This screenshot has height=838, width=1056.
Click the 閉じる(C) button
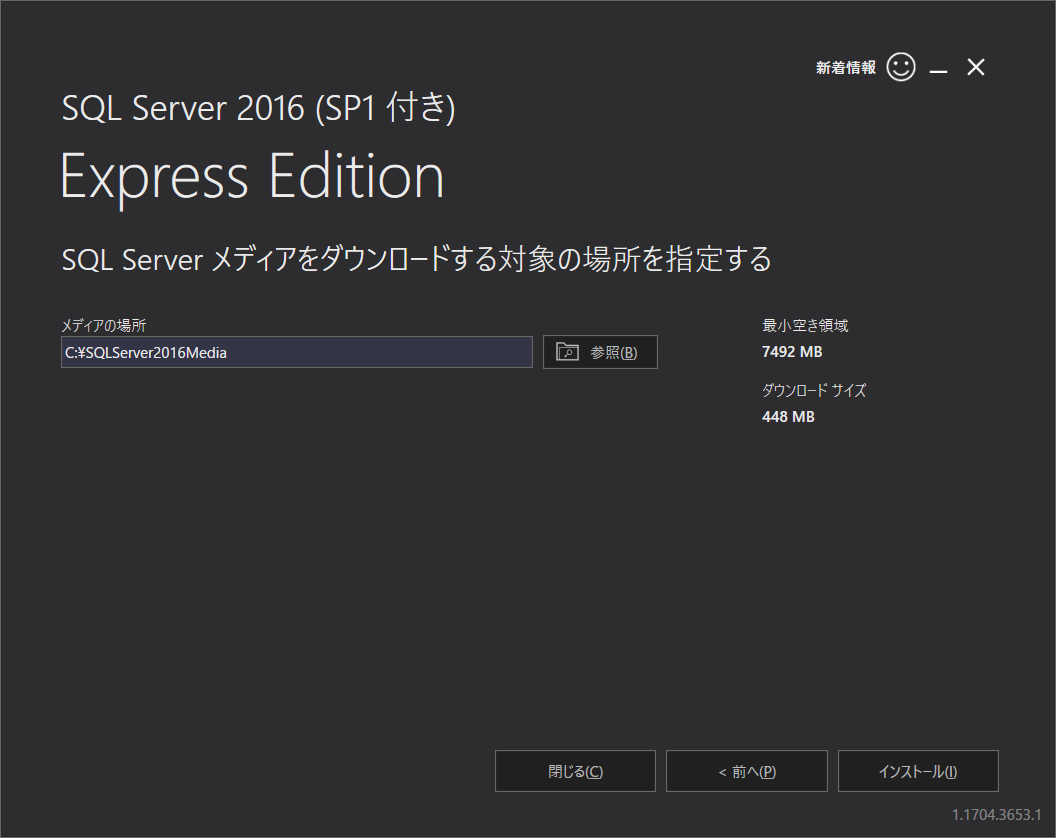point(575,771)
